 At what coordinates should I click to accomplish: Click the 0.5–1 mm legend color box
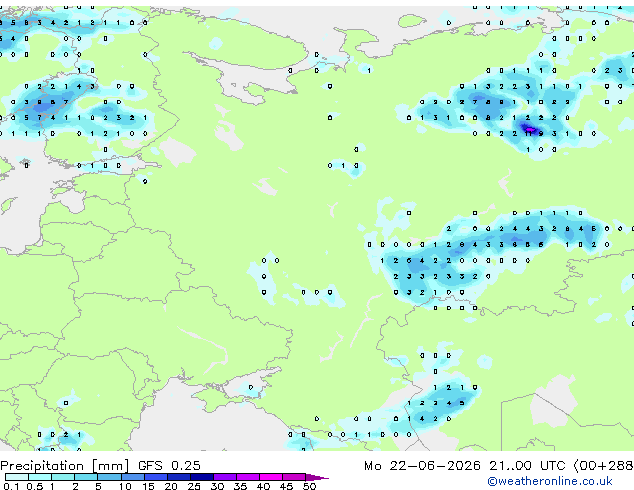click(x=40, y=477)
